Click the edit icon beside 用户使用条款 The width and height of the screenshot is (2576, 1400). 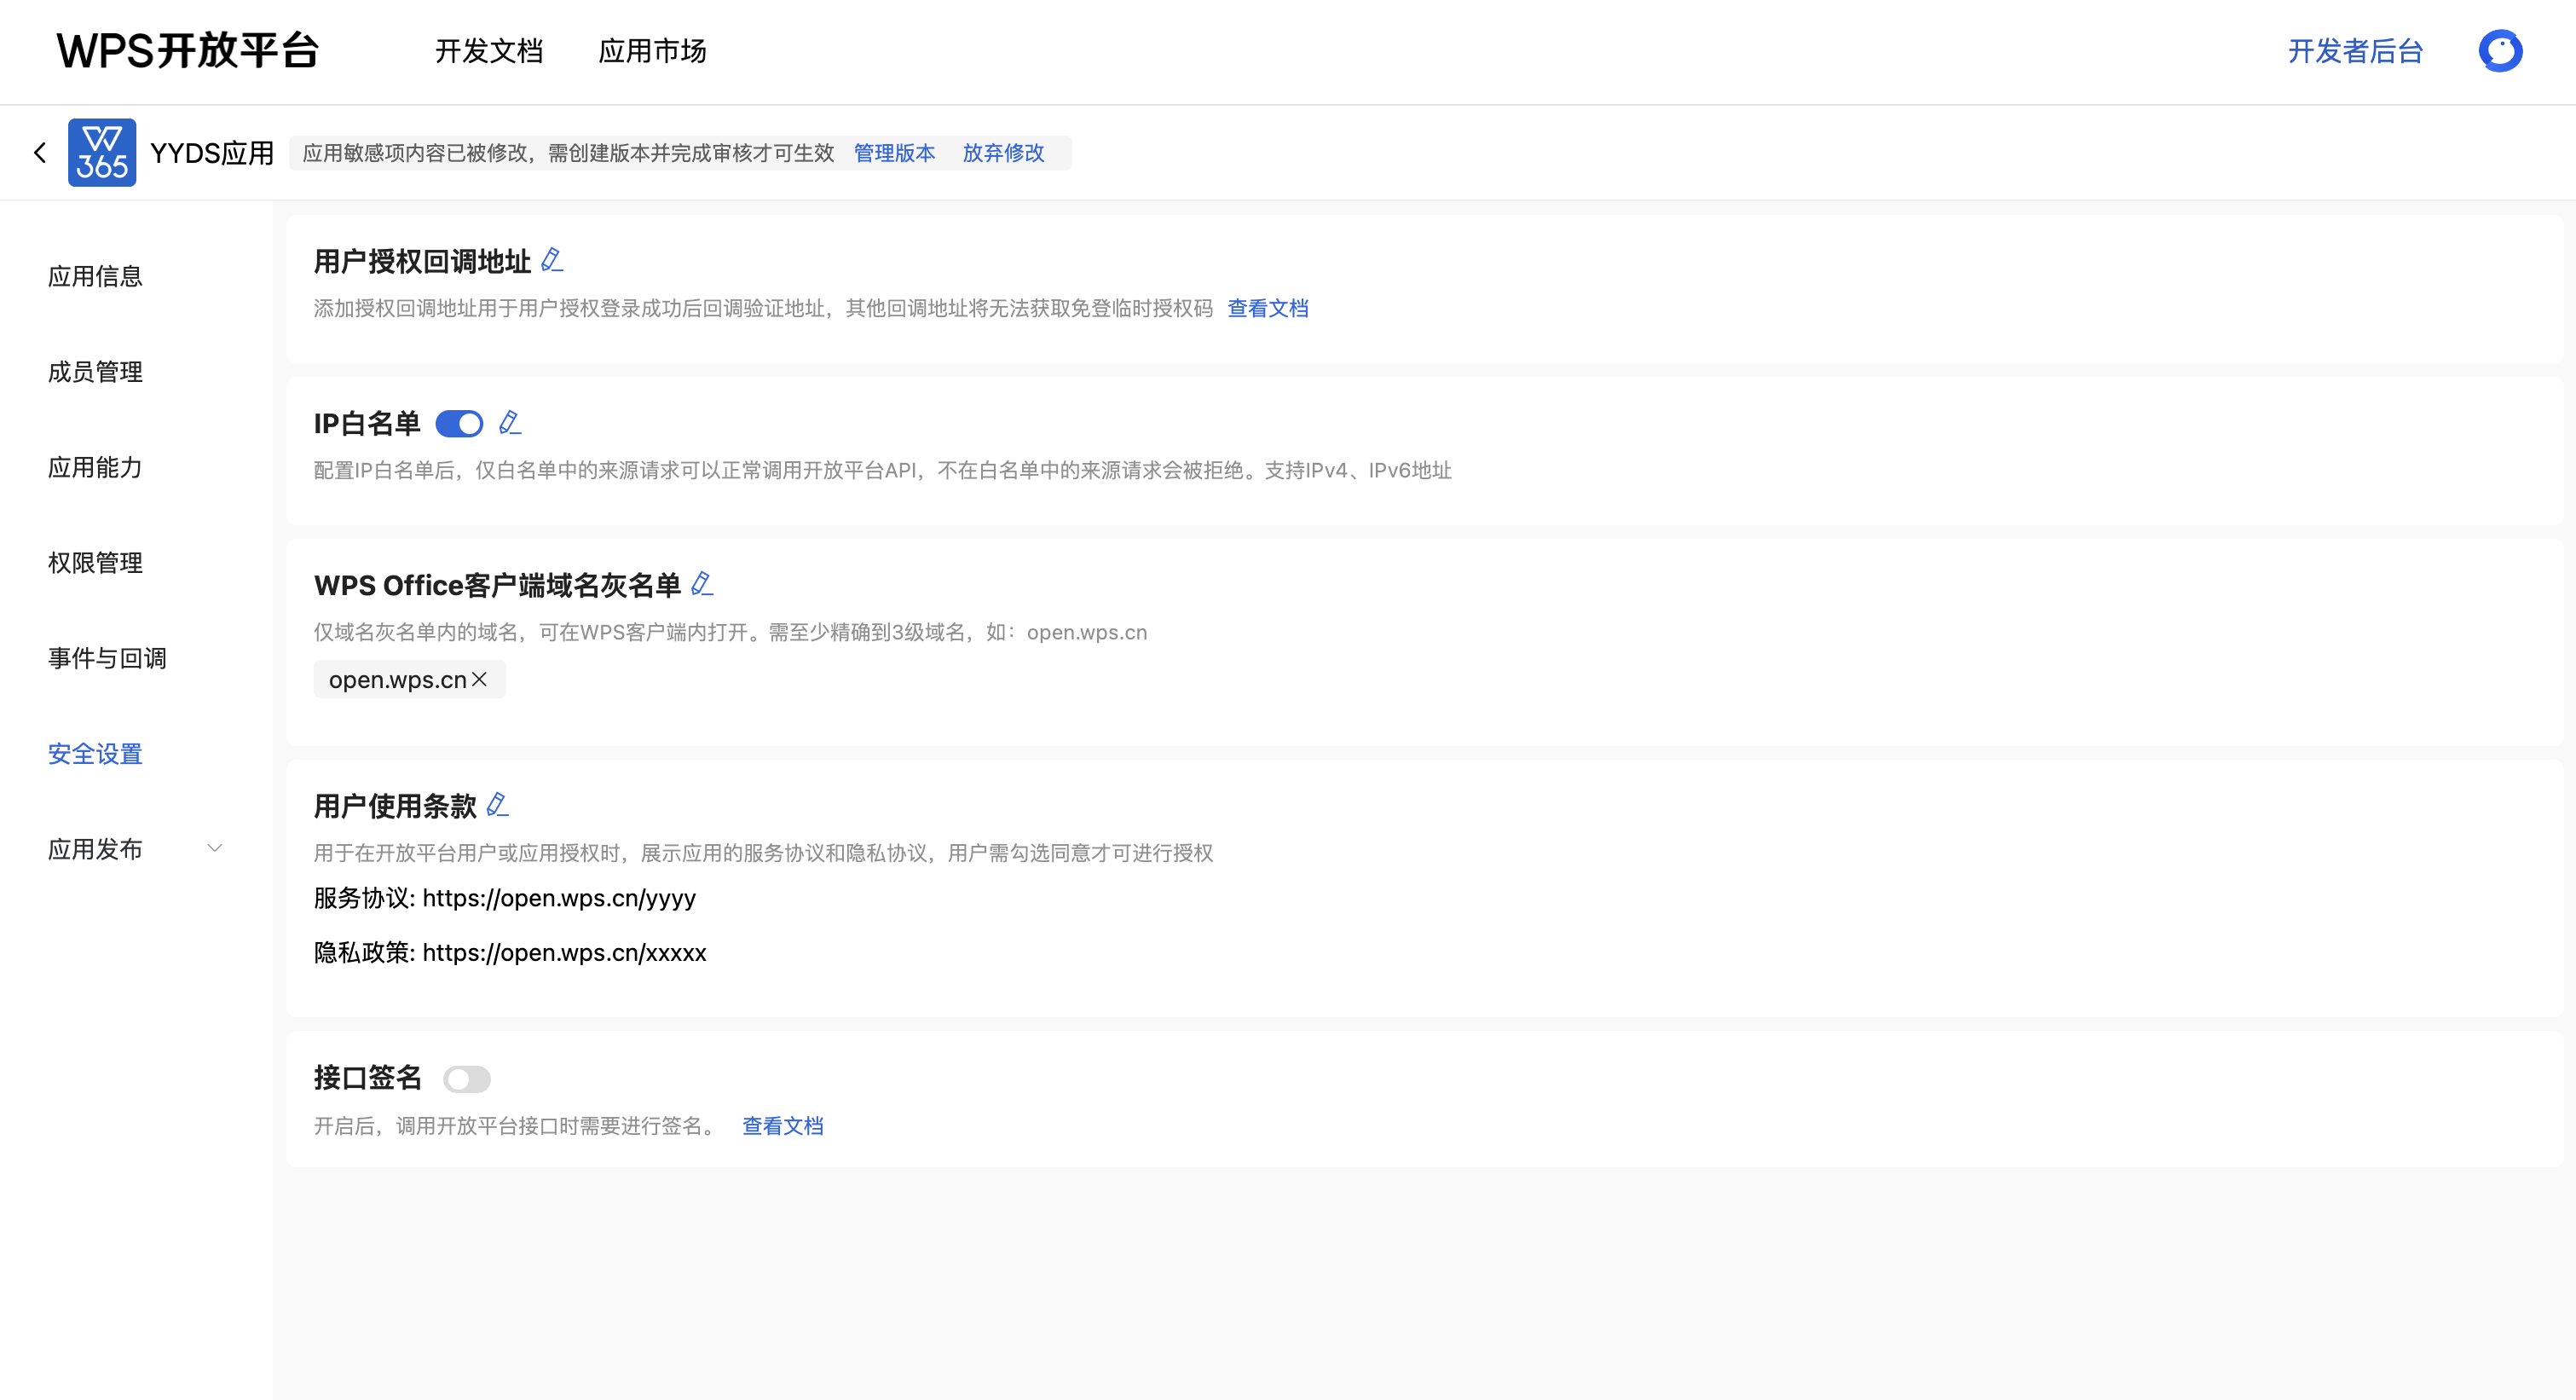497,805
